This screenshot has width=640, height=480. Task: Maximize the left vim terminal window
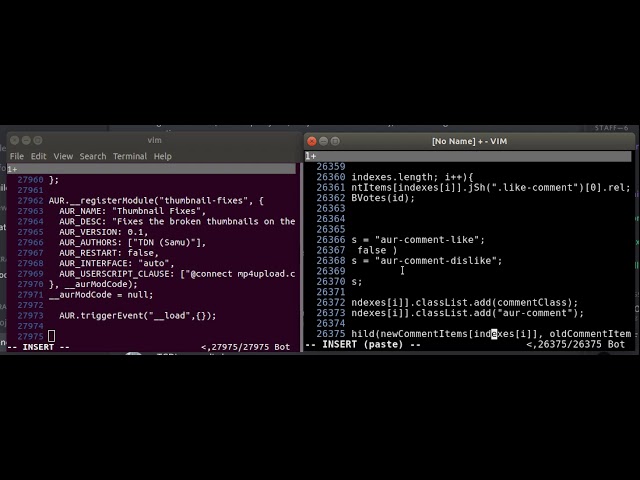coord(38,140)
